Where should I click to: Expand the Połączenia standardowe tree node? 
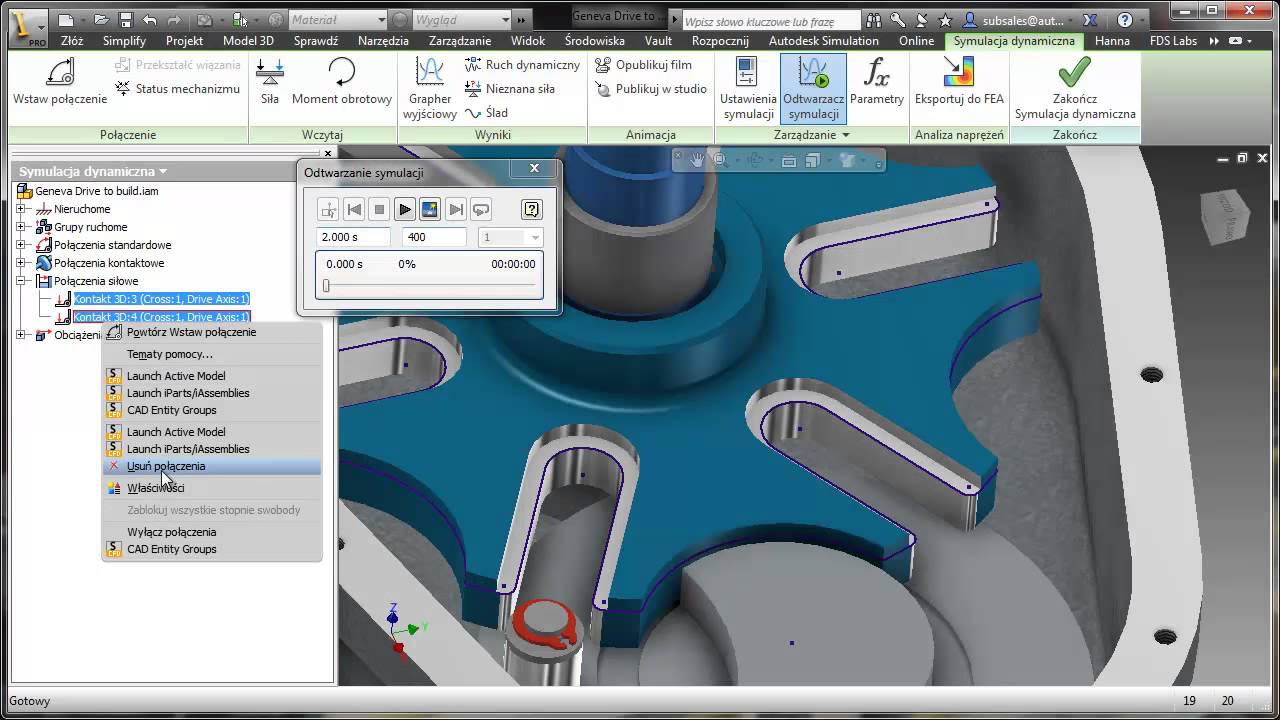pyautogui.click(x=21, y=245)
